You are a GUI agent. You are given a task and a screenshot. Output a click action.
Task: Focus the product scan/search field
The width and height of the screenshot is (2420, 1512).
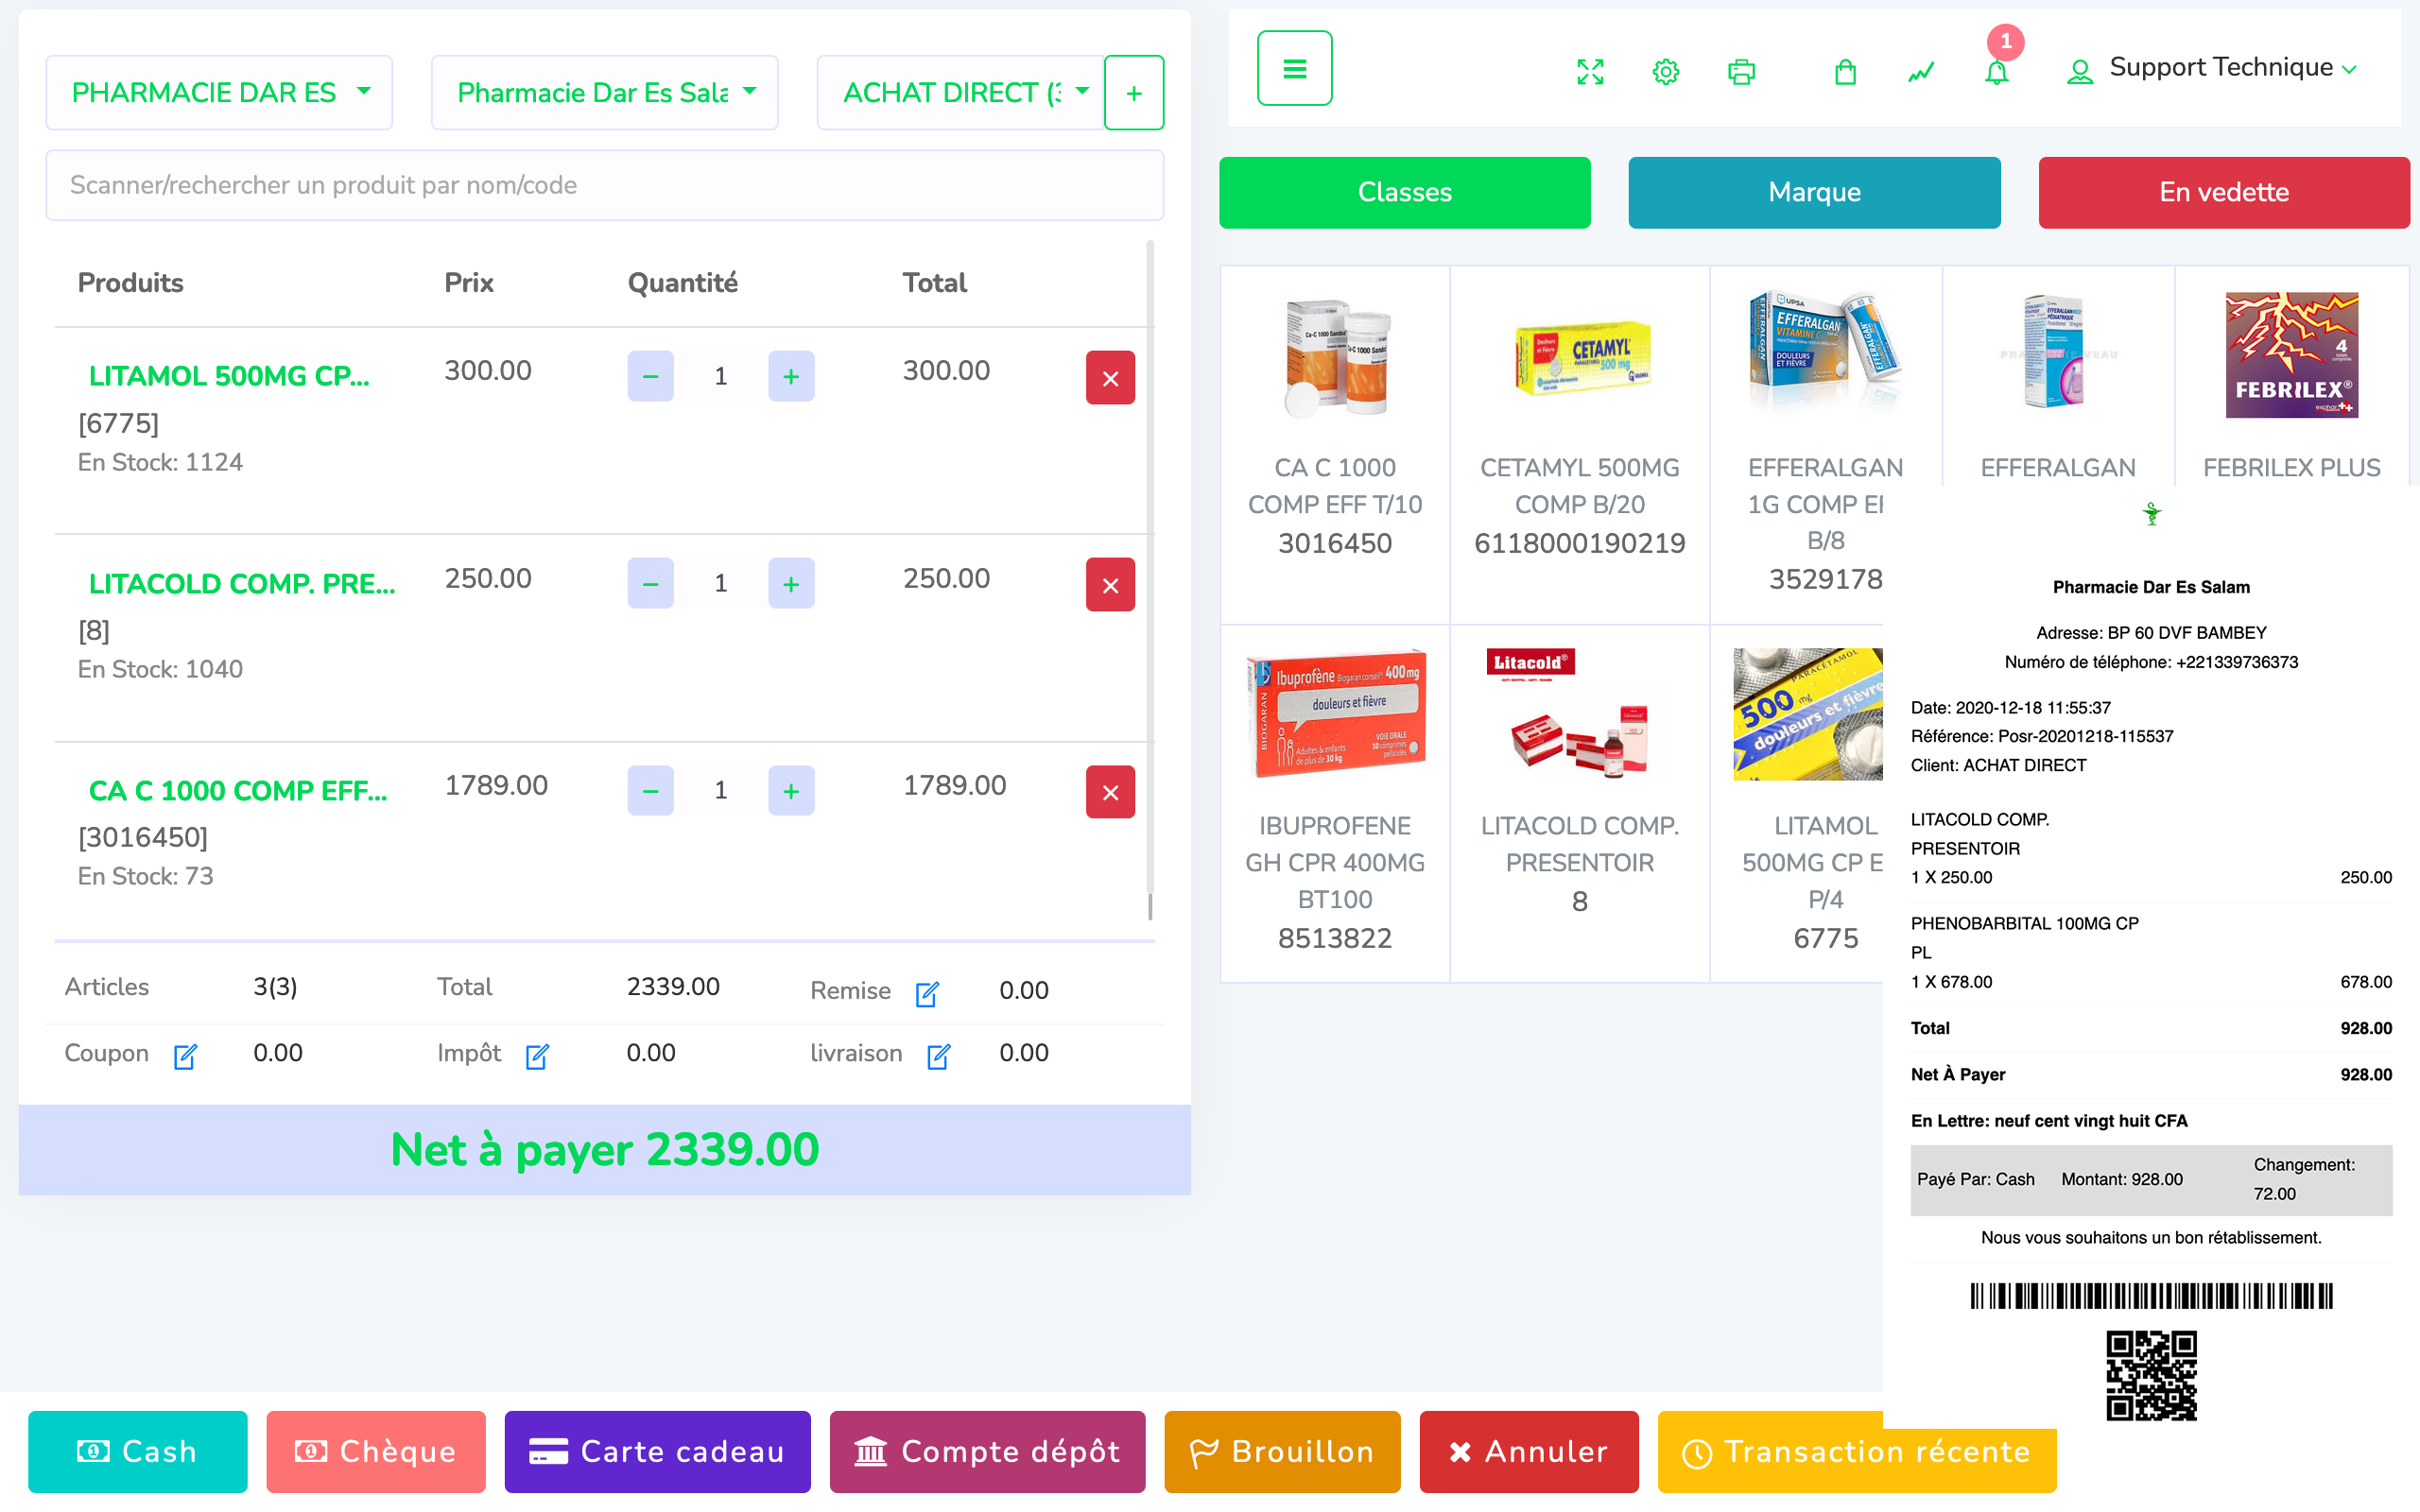(604, 185)
